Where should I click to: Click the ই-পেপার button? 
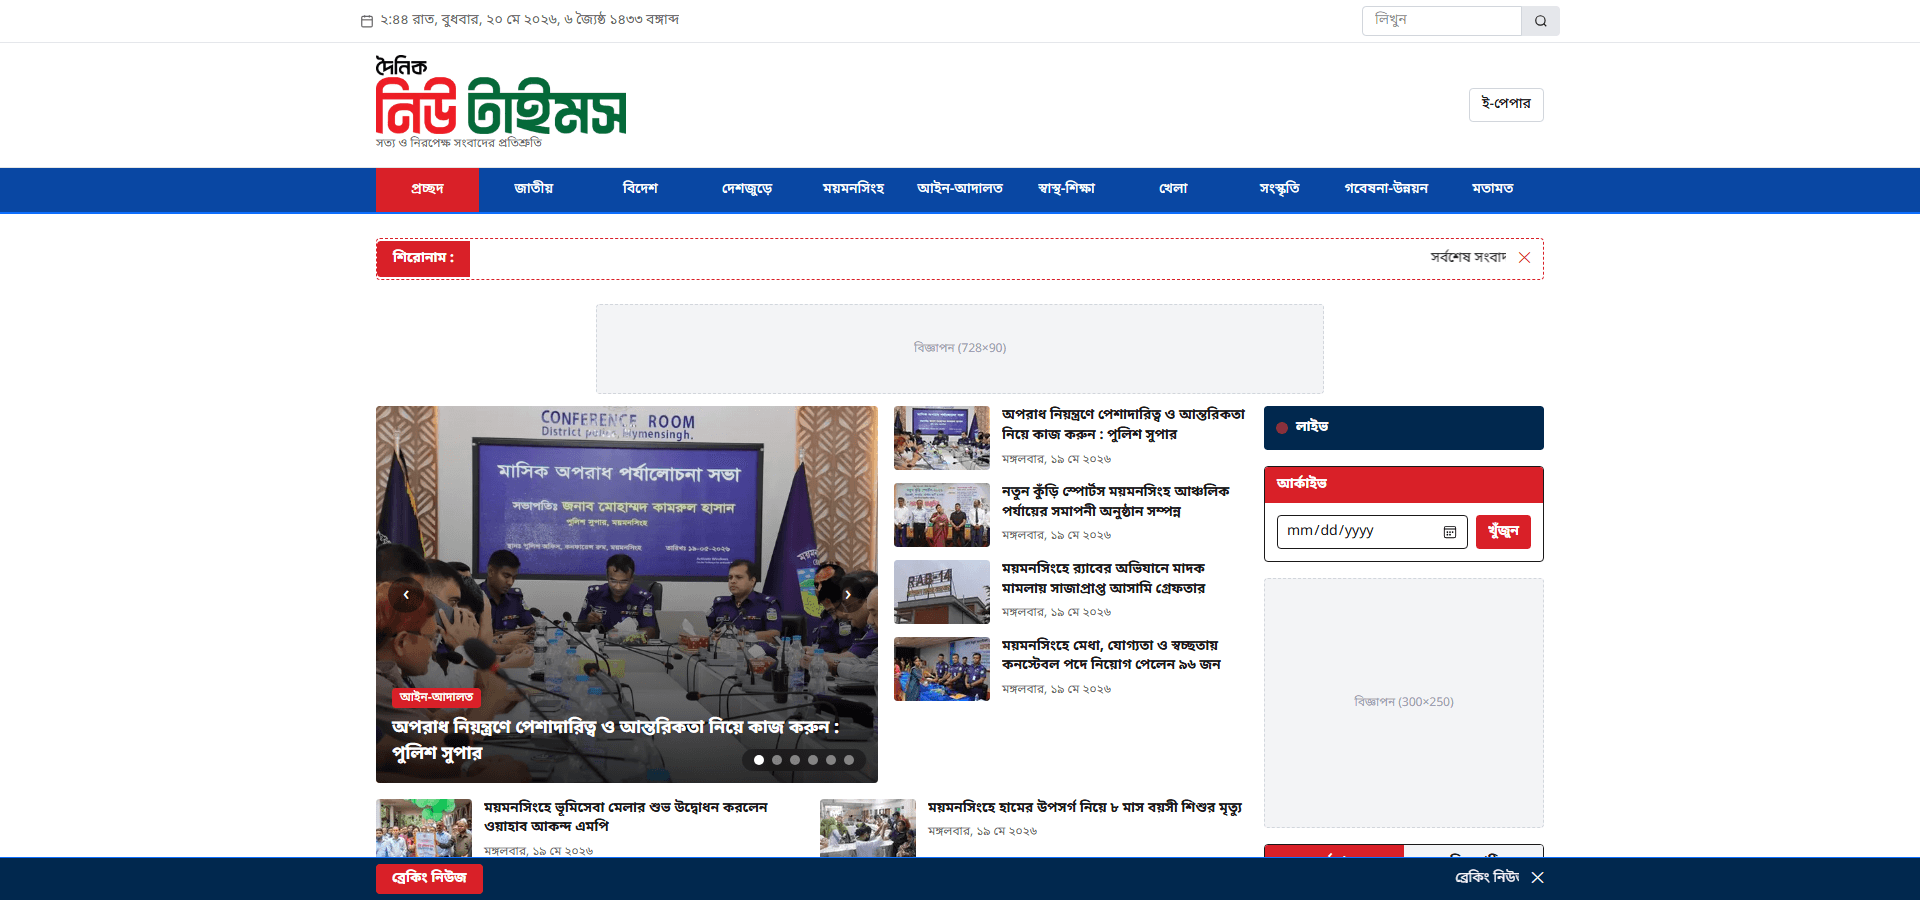[x=1506, y=105]
